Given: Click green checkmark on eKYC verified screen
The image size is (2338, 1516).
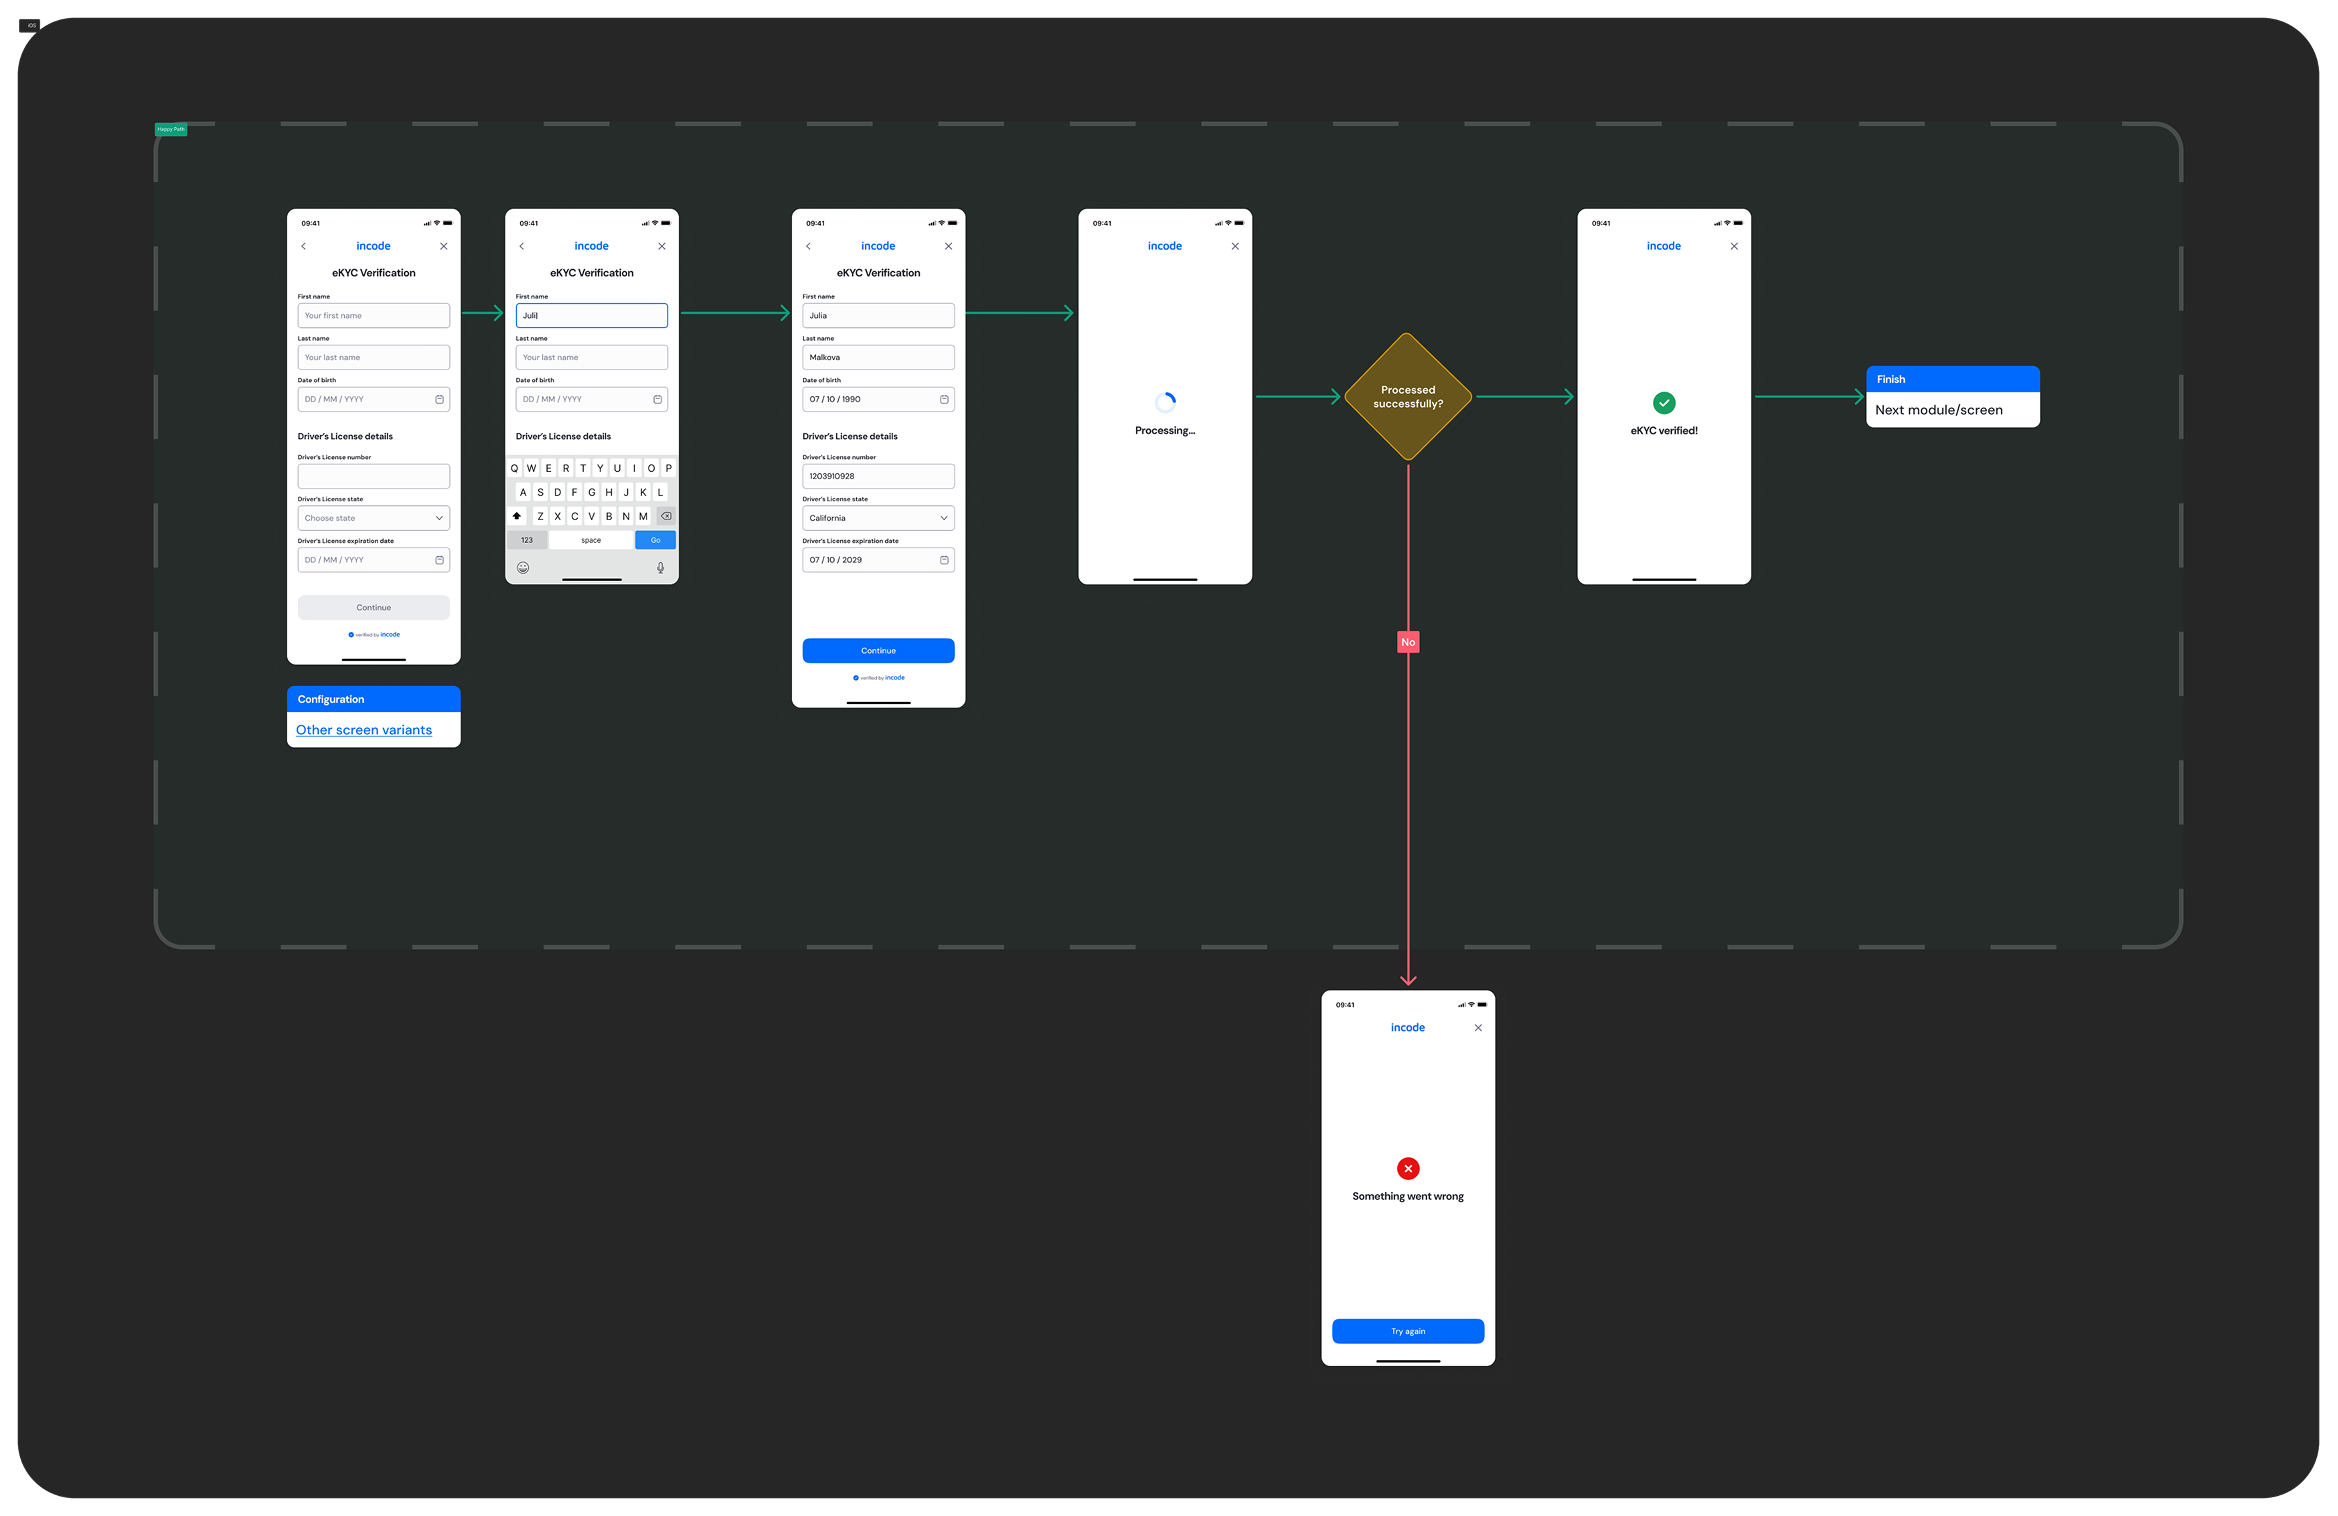Looking at the screenshot, I should pyautogui.click(x=1664, y=403).
